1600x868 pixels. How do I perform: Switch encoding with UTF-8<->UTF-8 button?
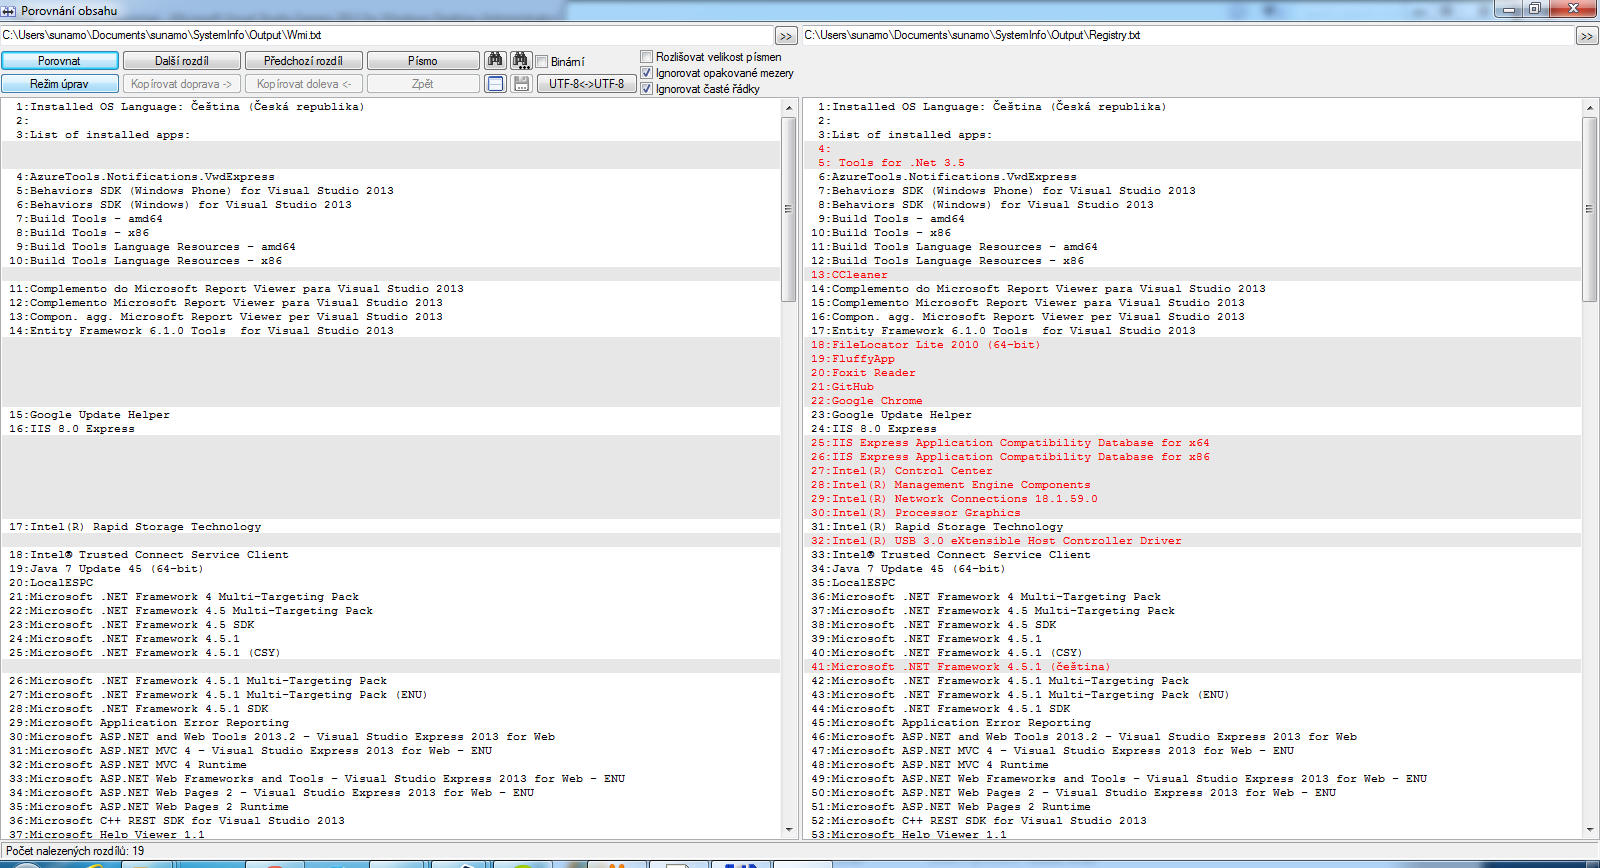tap(587, 84)
